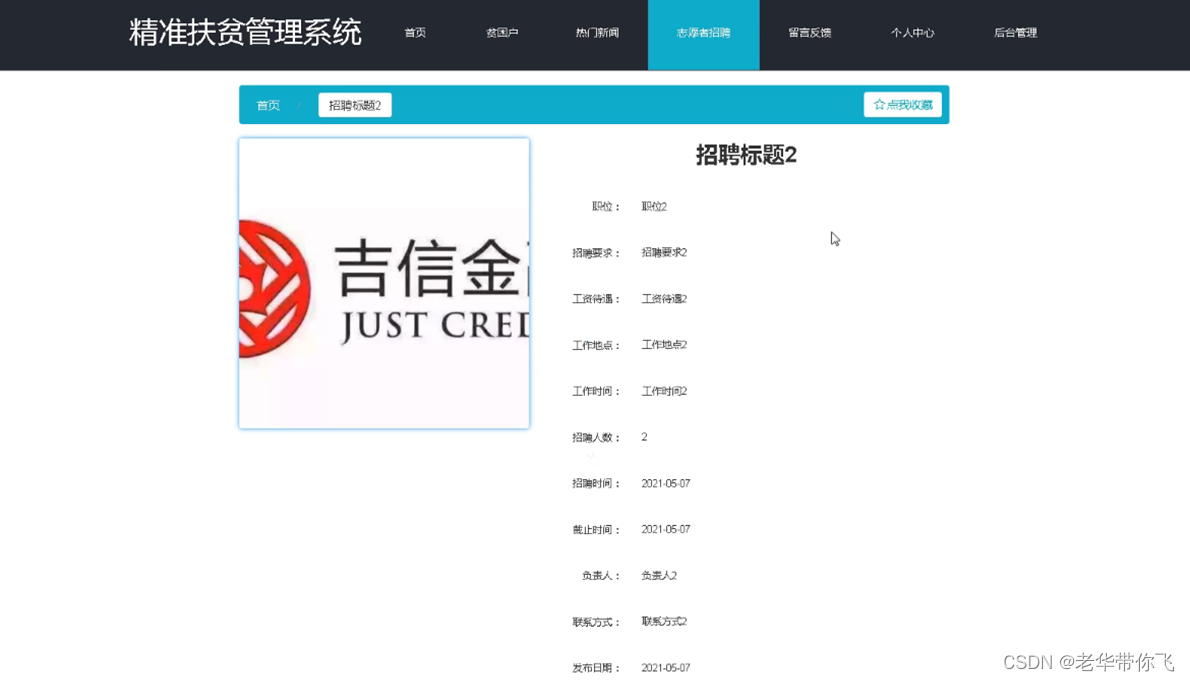Click the 负责人： field label

click(601, 576)
